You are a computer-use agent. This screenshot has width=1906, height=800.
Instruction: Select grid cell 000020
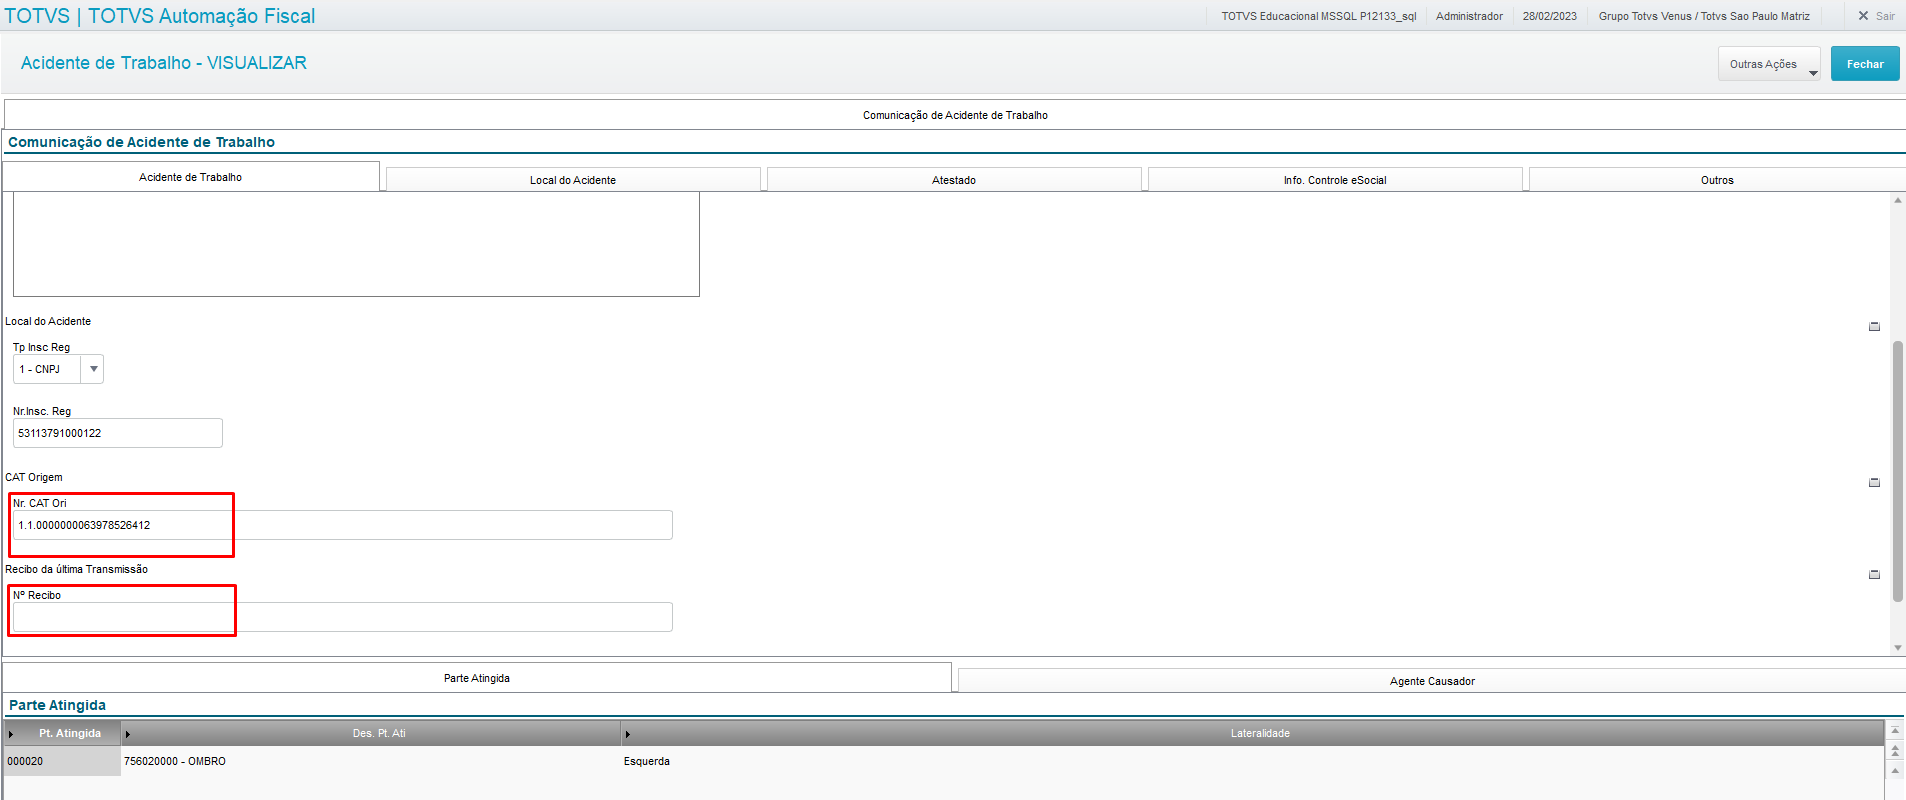62,761
